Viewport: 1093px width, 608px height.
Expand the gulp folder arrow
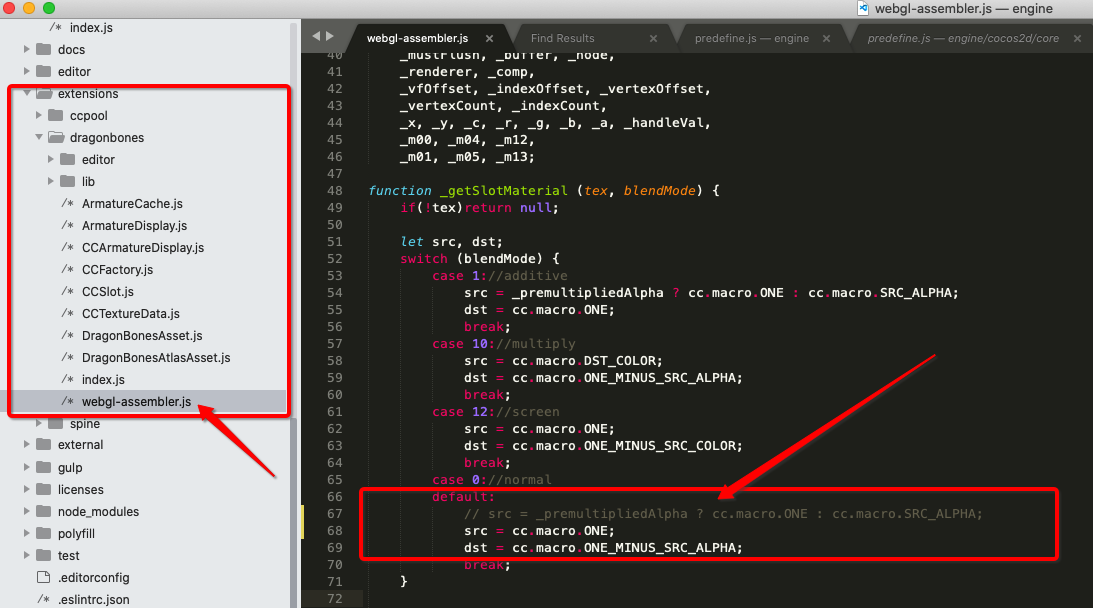26,468
